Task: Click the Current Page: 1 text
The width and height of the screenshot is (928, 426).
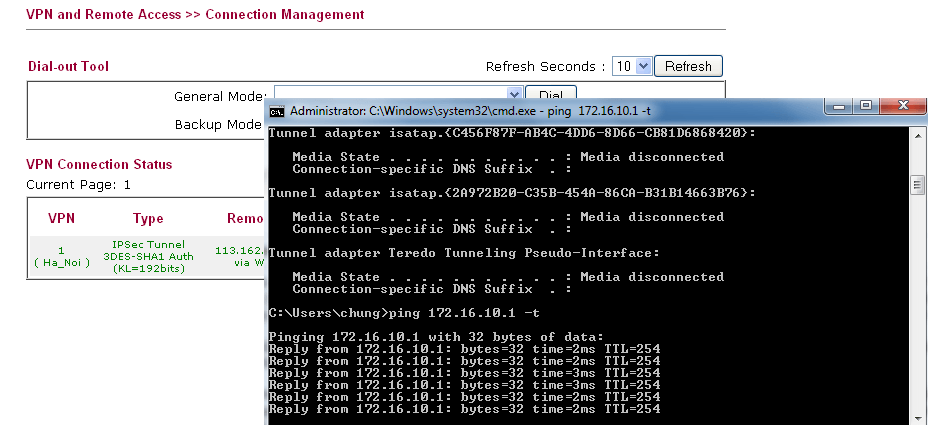Action: [x=78, y=185]
